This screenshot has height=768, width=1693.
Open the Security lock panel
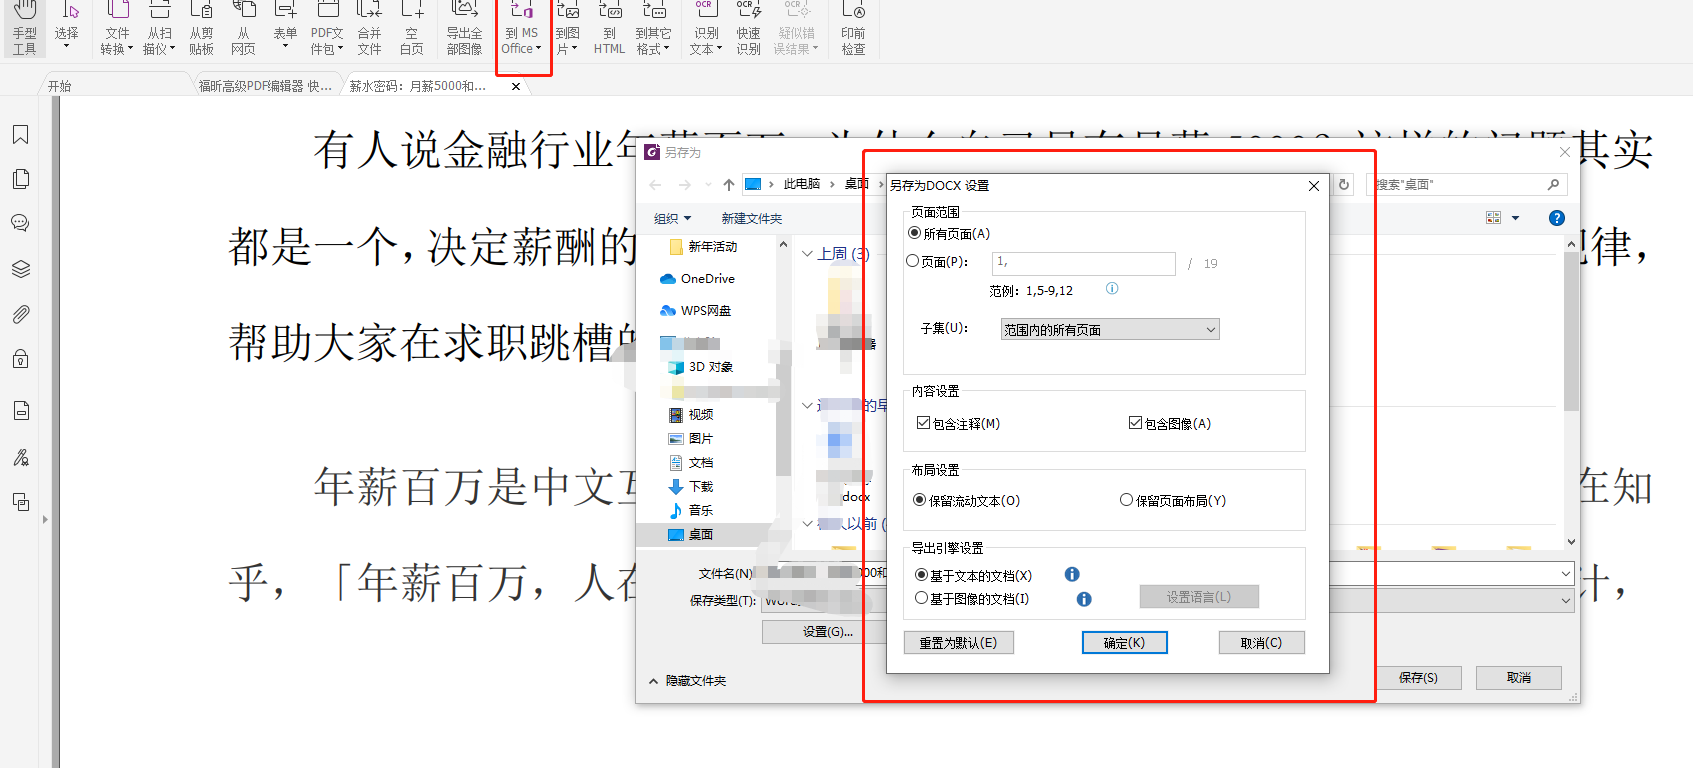tap(20, 359)
